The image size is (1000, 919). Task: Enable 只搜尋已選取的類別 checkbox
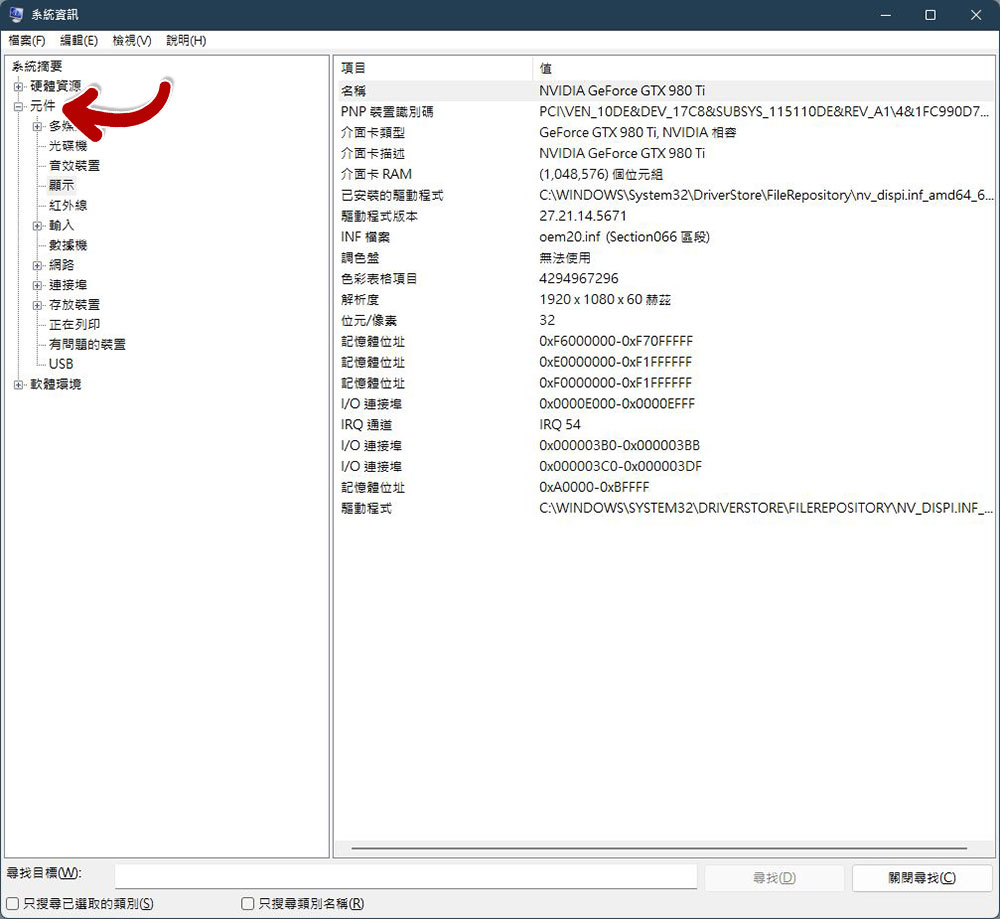pyautogui.click(x=13, y=903)
